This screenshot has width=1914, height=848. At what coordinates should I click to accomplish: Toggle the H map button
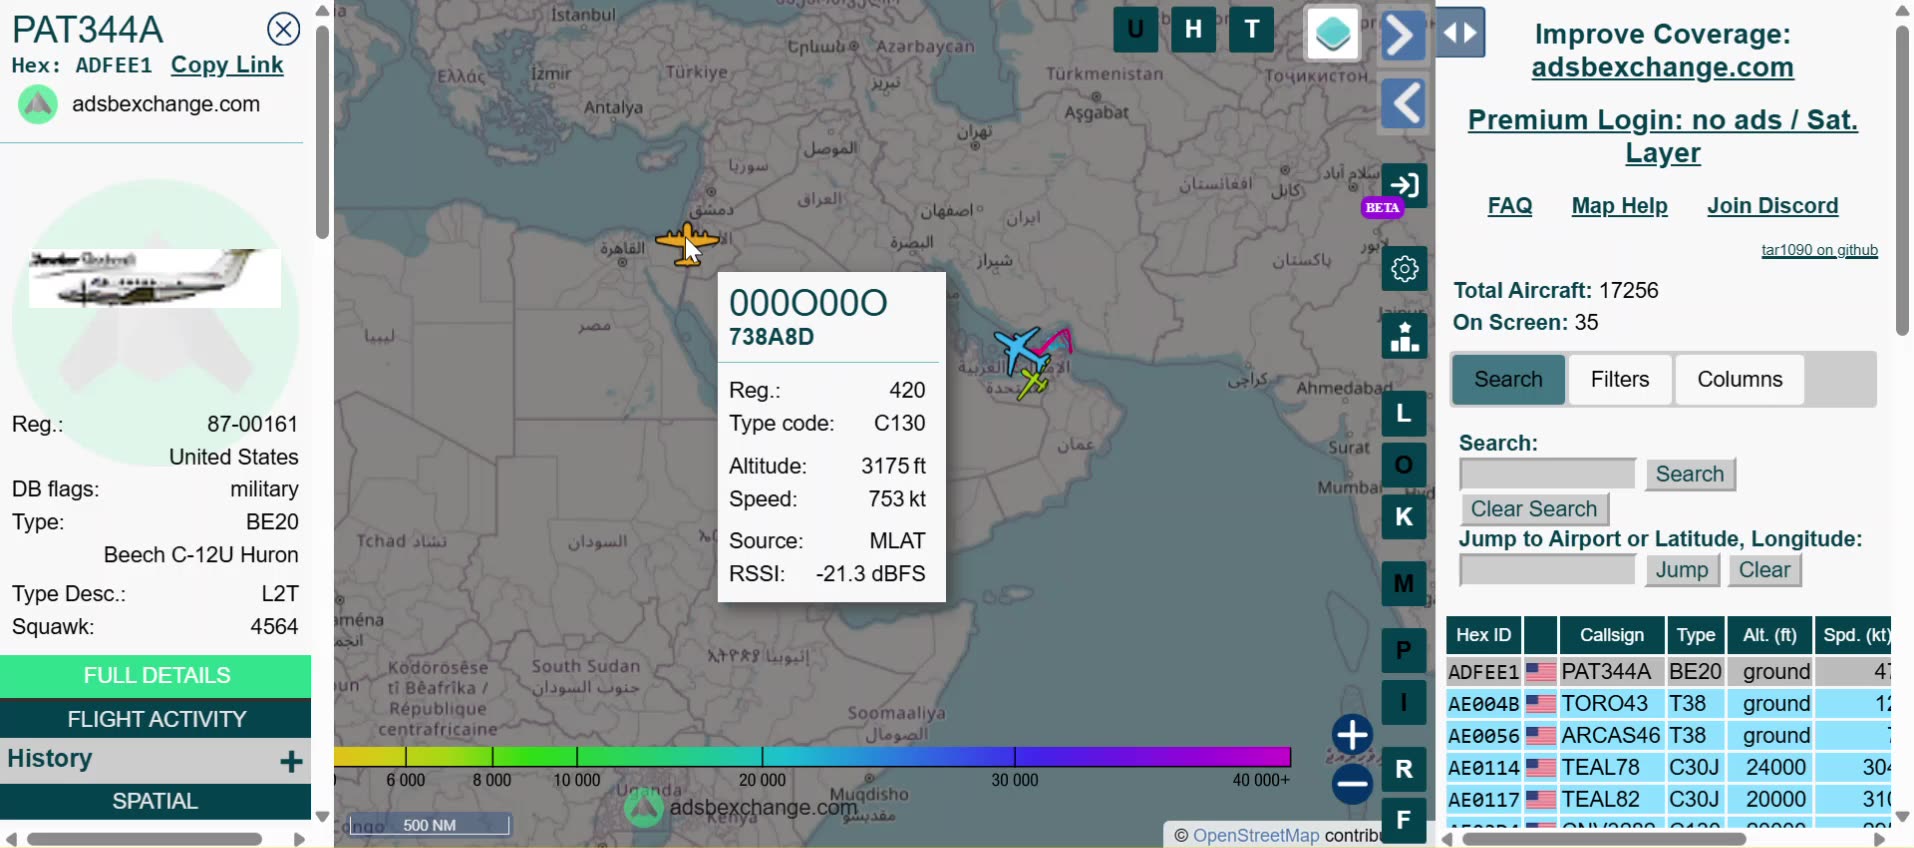[x=1193, y=29]
